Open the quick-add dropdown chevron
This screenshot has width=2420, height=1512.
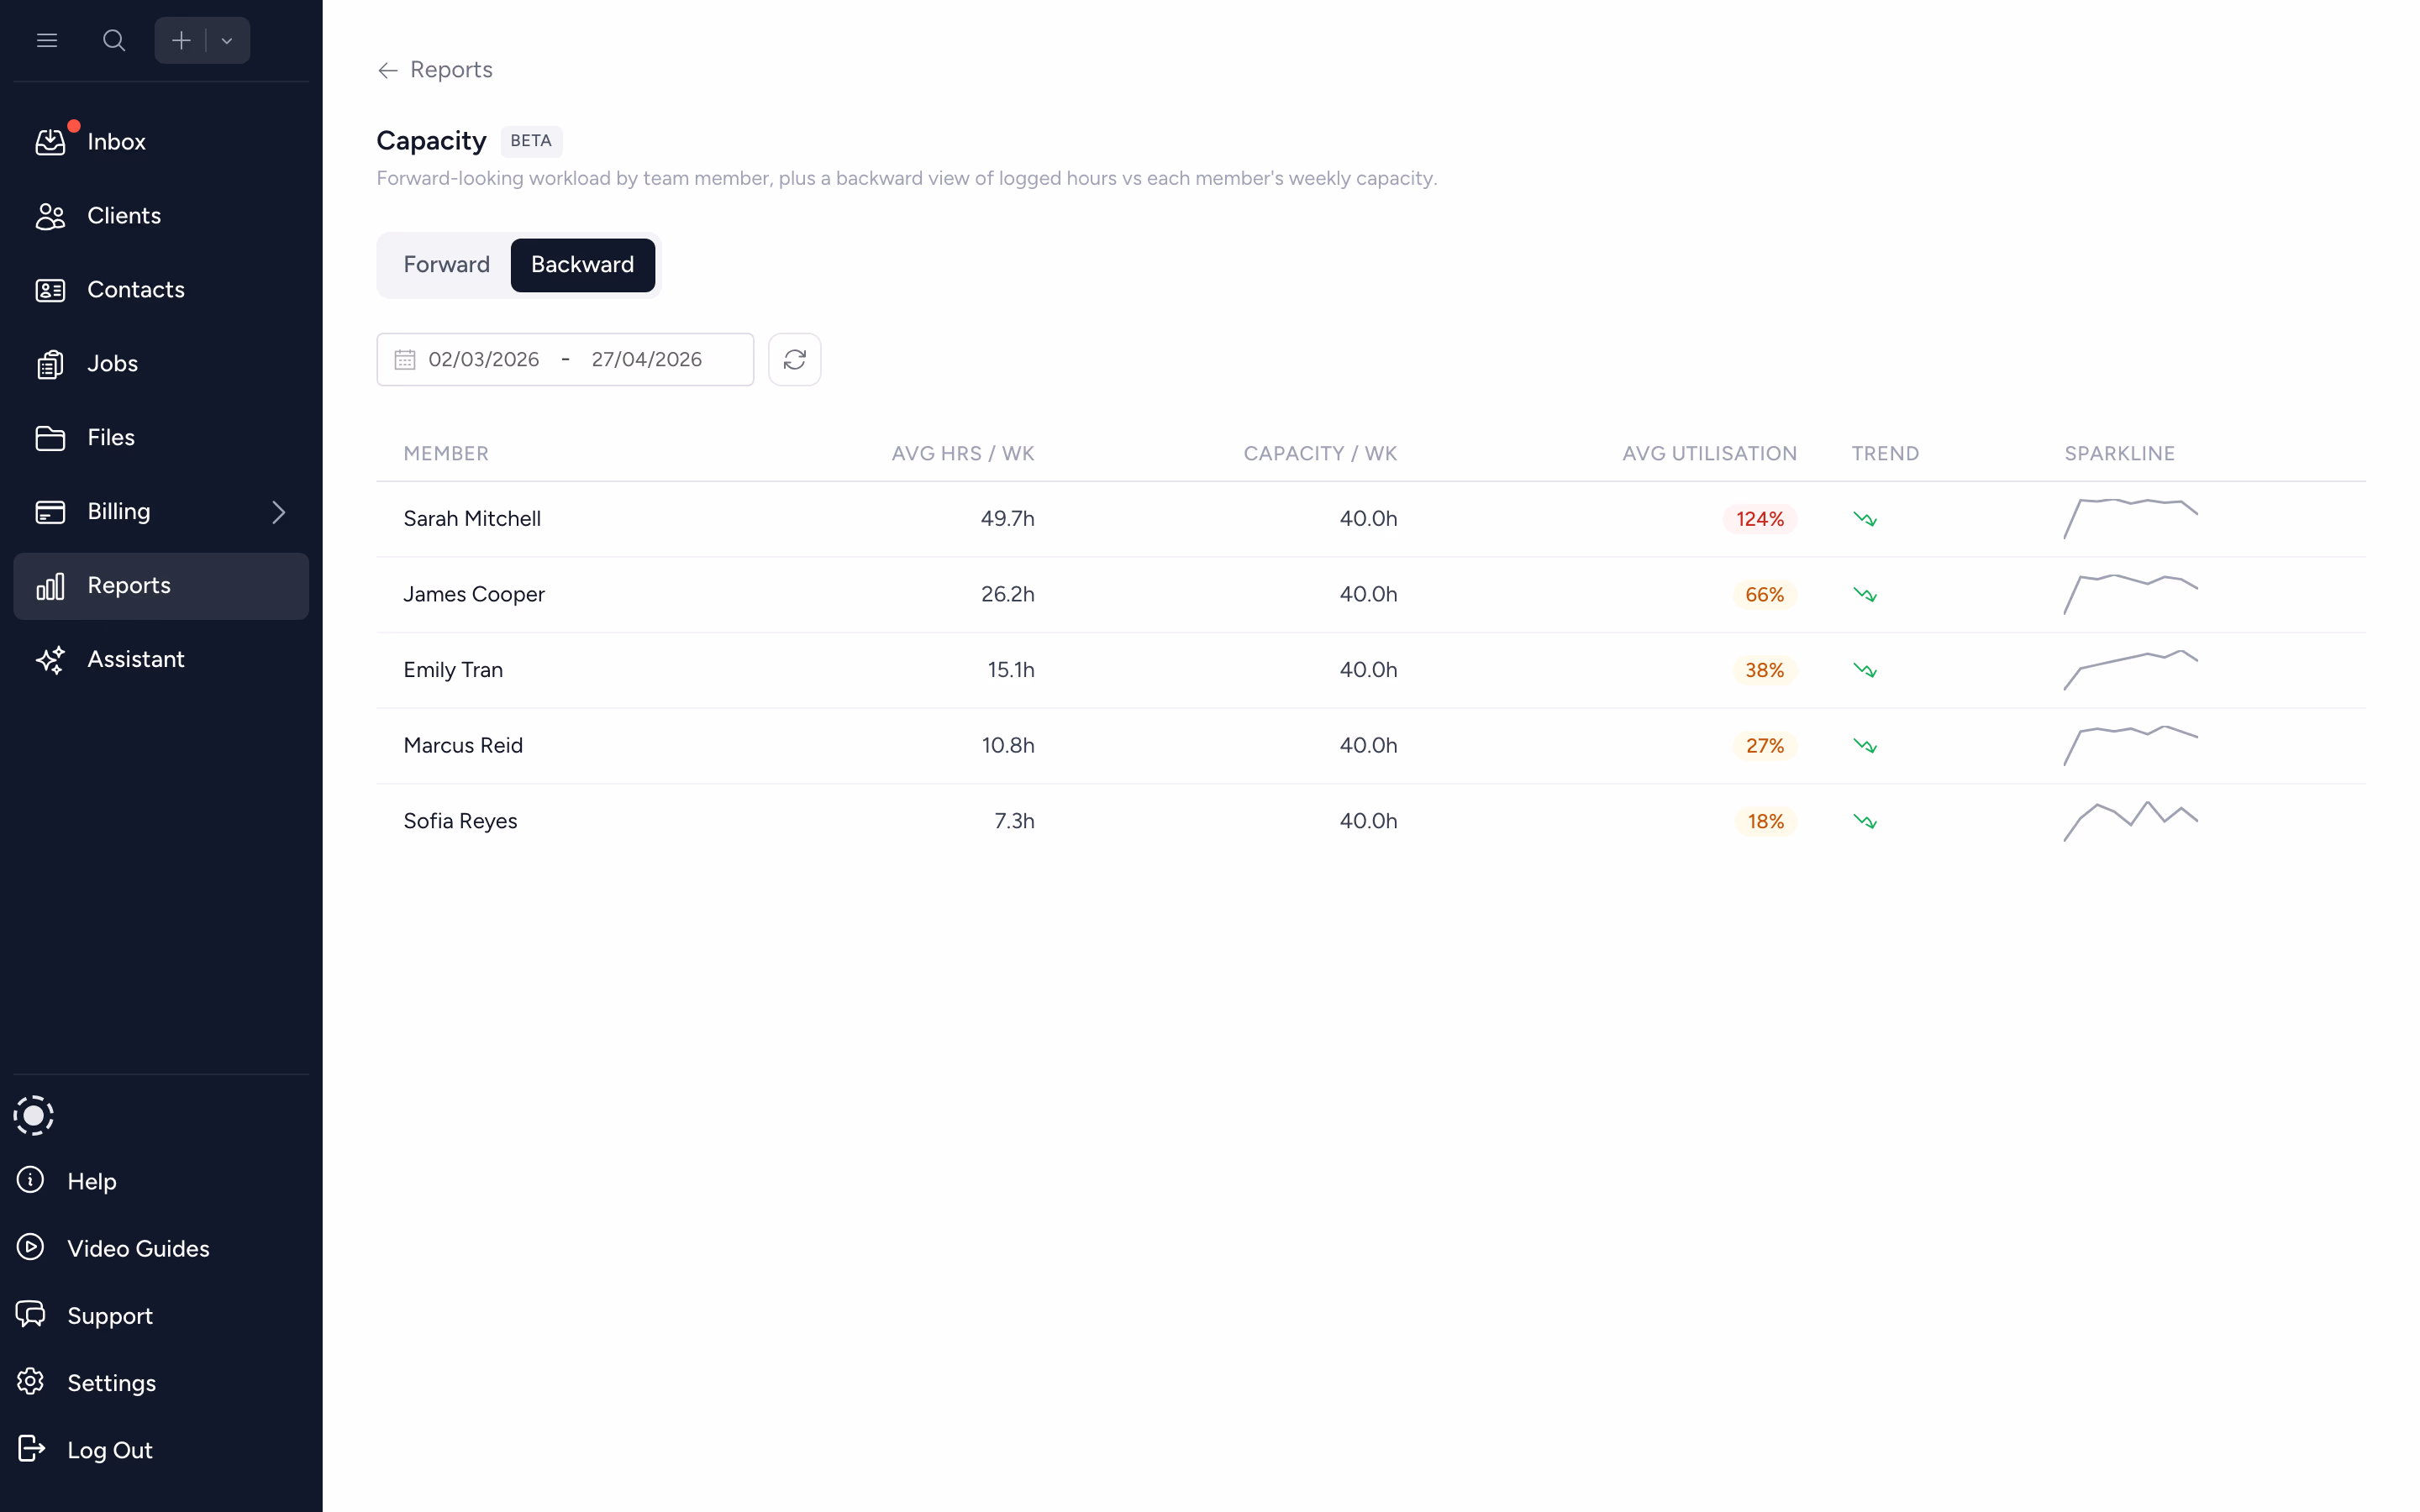click(227, 41)
